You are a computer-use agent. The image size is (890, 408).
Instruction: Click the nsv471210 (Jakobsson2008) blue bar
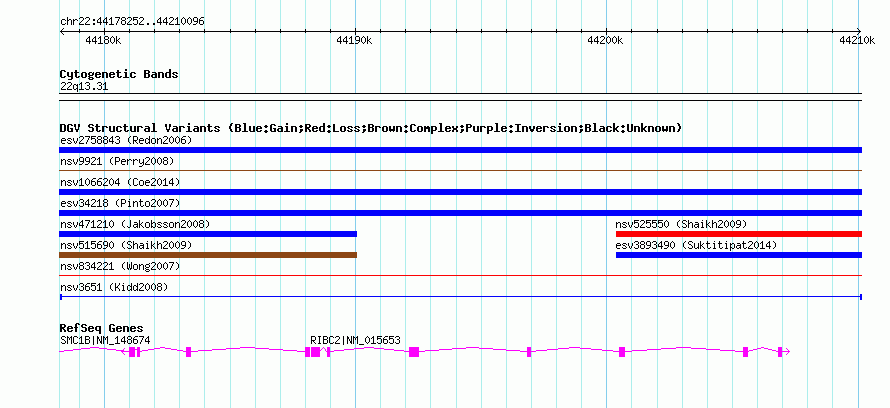tap(208, 234)
